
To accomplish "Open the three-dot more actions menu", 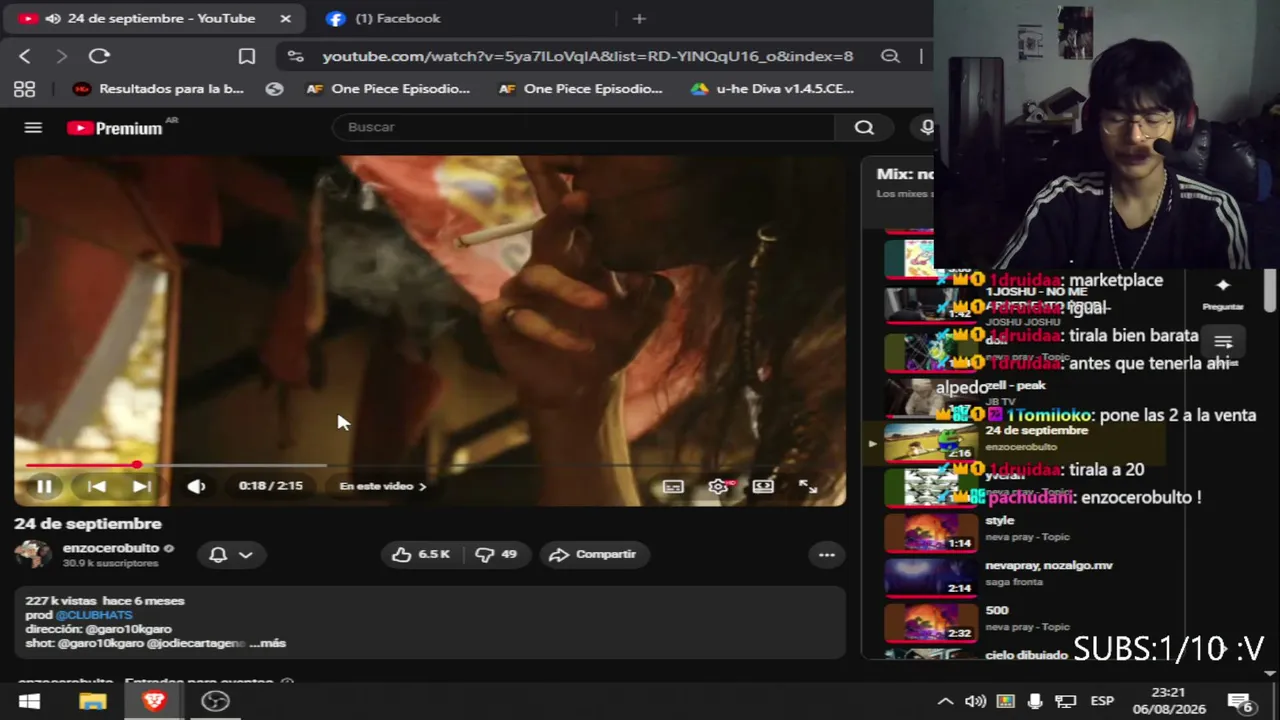I will coord(827,554).
